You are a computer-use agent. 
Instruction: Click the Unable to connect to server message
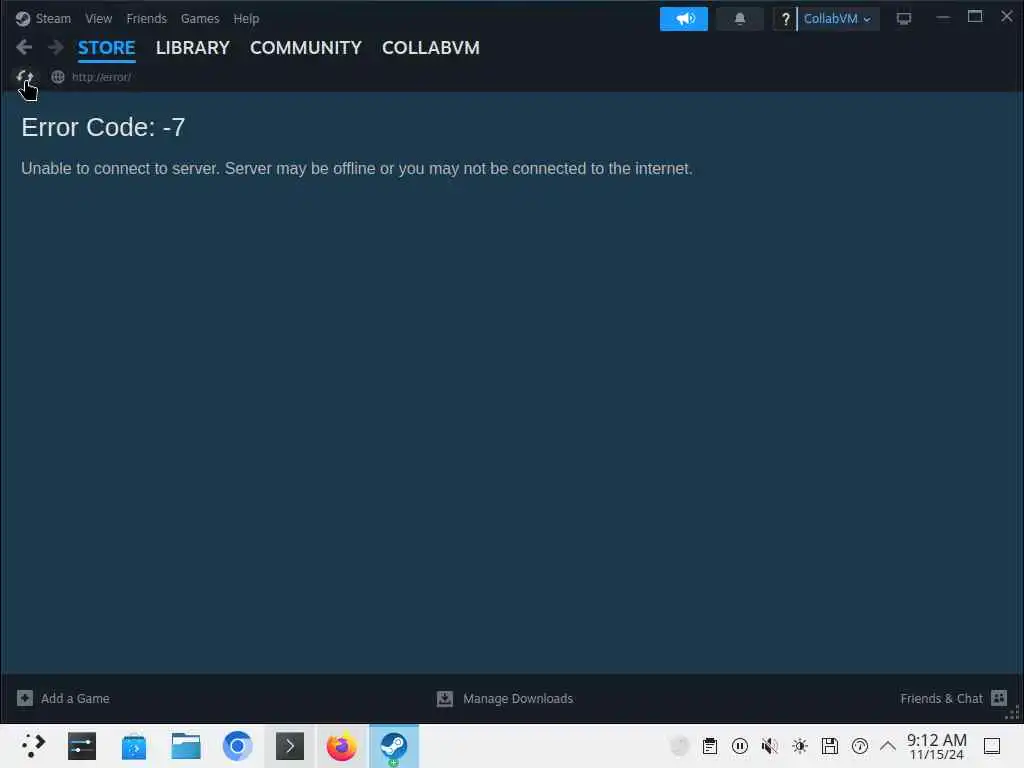coord(357,168)
